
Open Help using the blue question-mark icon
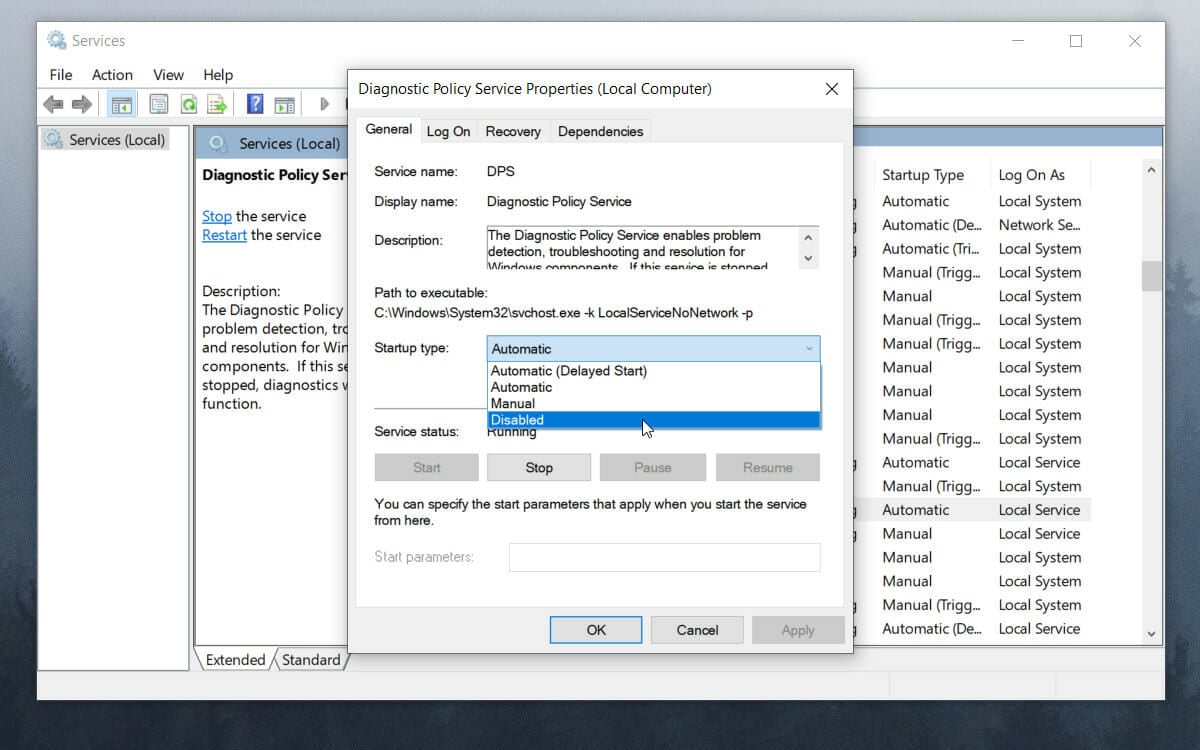tap(255, 104)
